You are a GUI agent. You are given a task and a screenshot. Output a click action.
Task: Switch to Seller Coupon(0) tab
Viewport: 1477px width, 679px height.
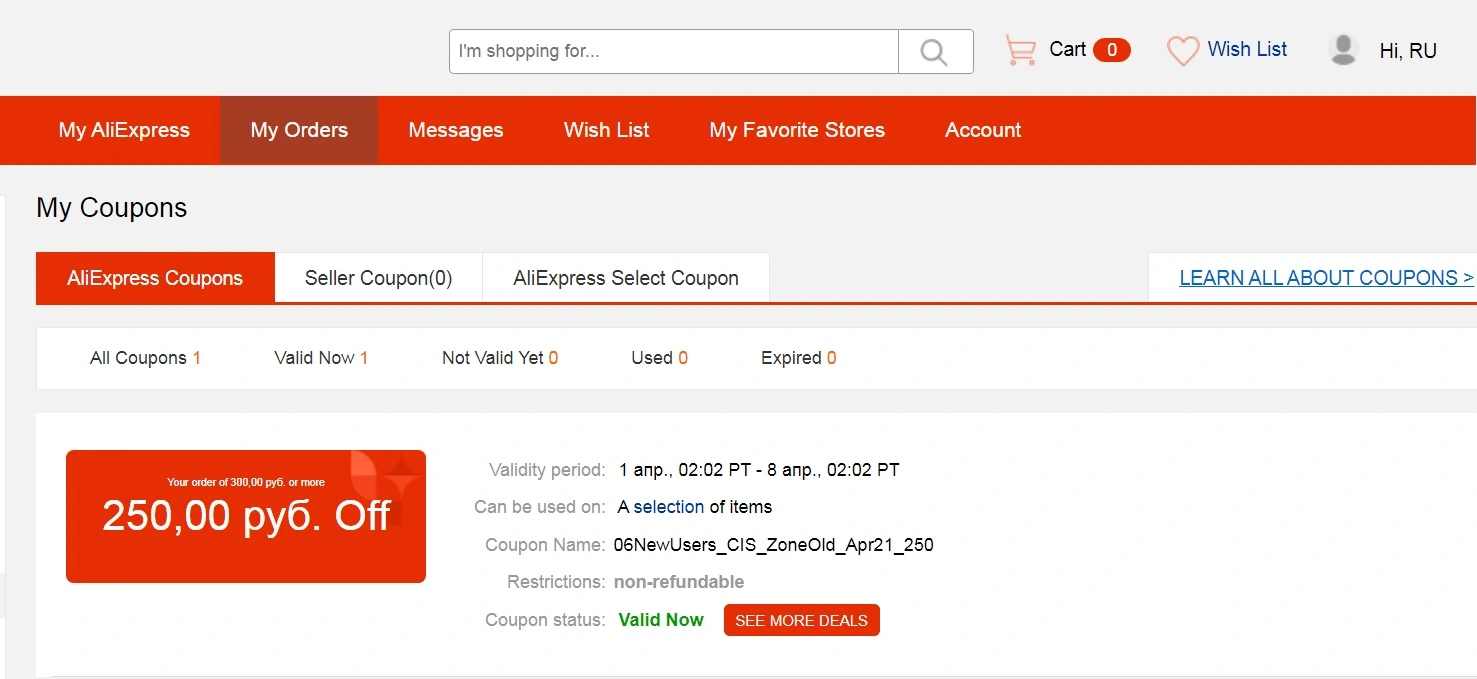[x=379, y=278]
